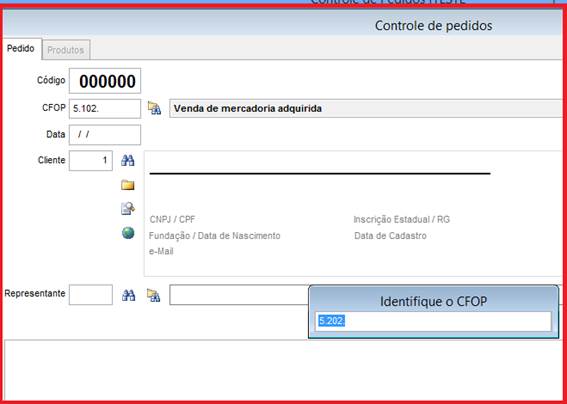Search clients with binoculars icon beside Cliente

pos(128,160)
